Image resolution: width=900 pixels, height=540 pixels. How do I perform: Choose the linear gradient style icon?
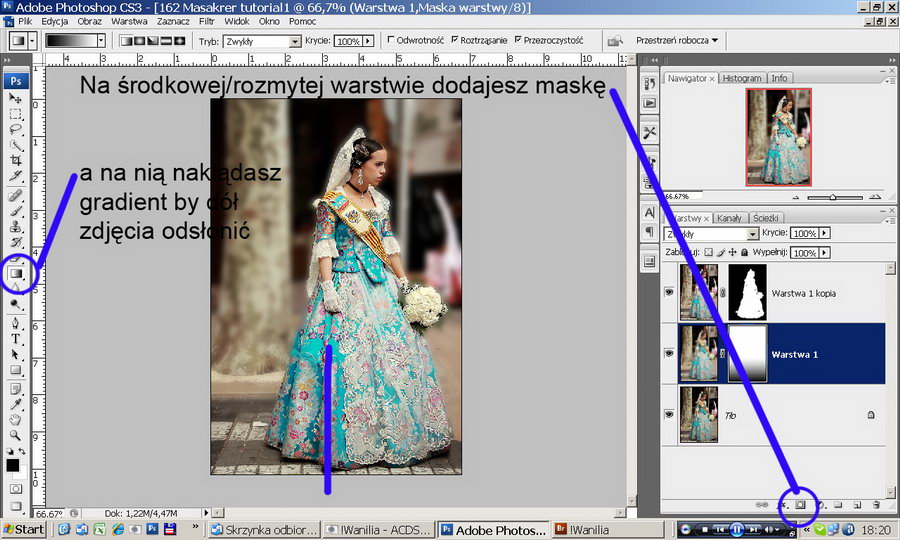click(x=127, y=41)
